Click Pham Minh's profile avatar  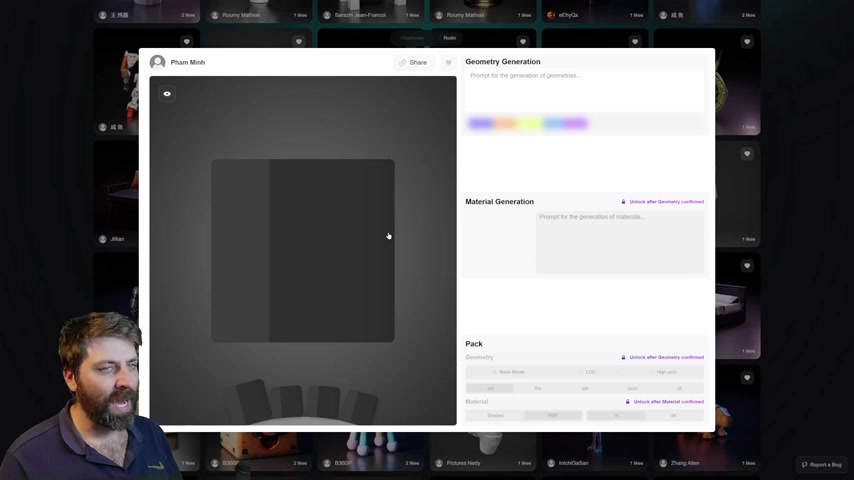point(157,62)
